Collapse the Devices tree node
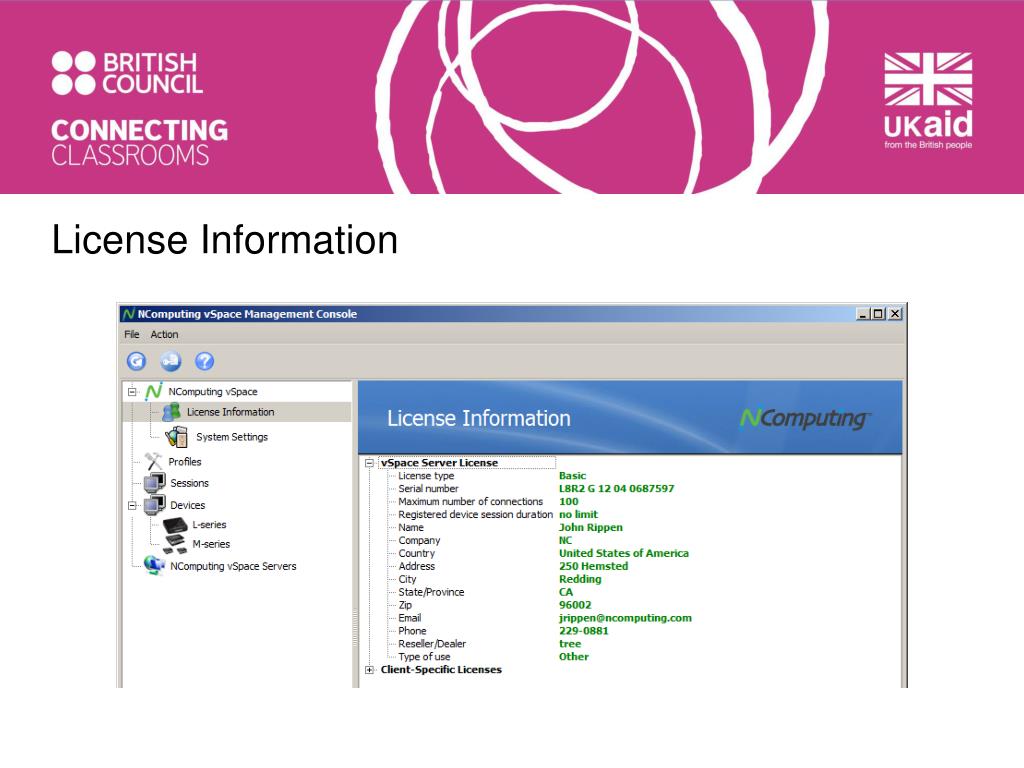 132,505
